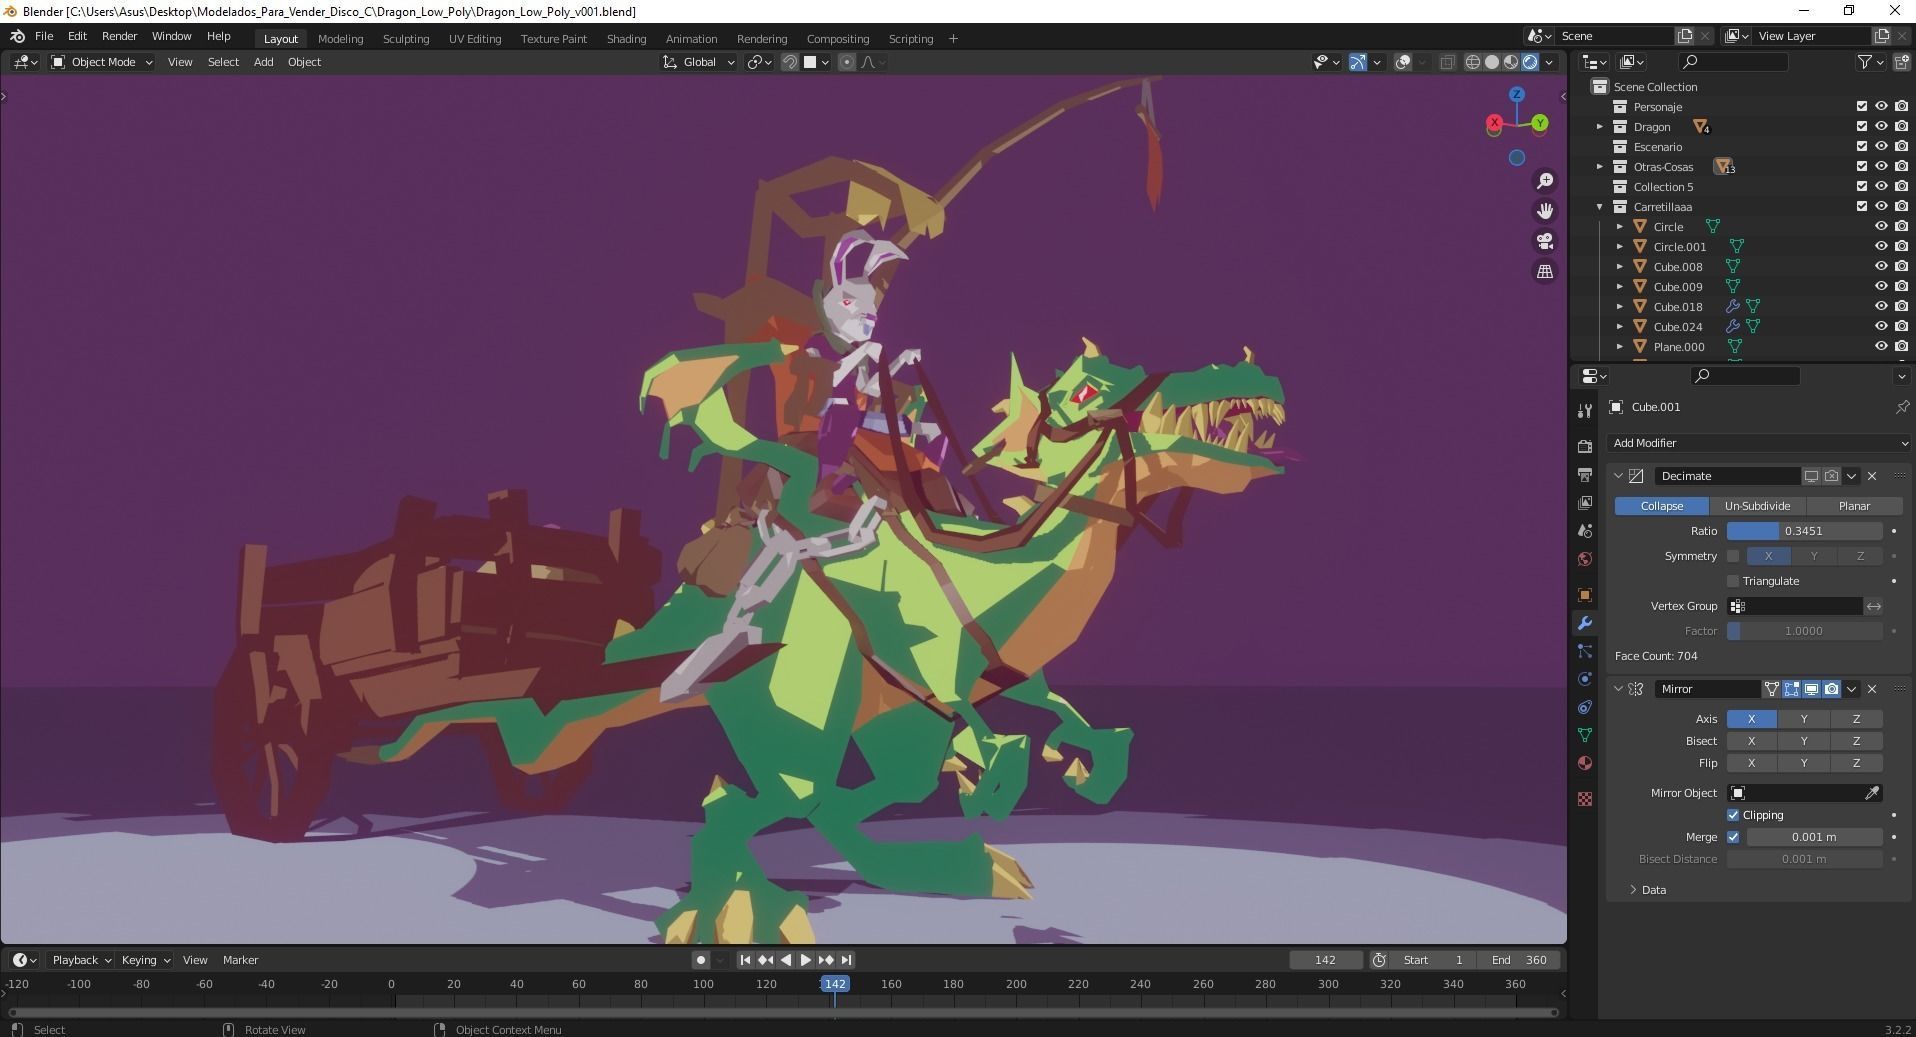Switch perspective/orthographic grid gizmo
1916x1037 pixels.
[x=1545, y=271]
